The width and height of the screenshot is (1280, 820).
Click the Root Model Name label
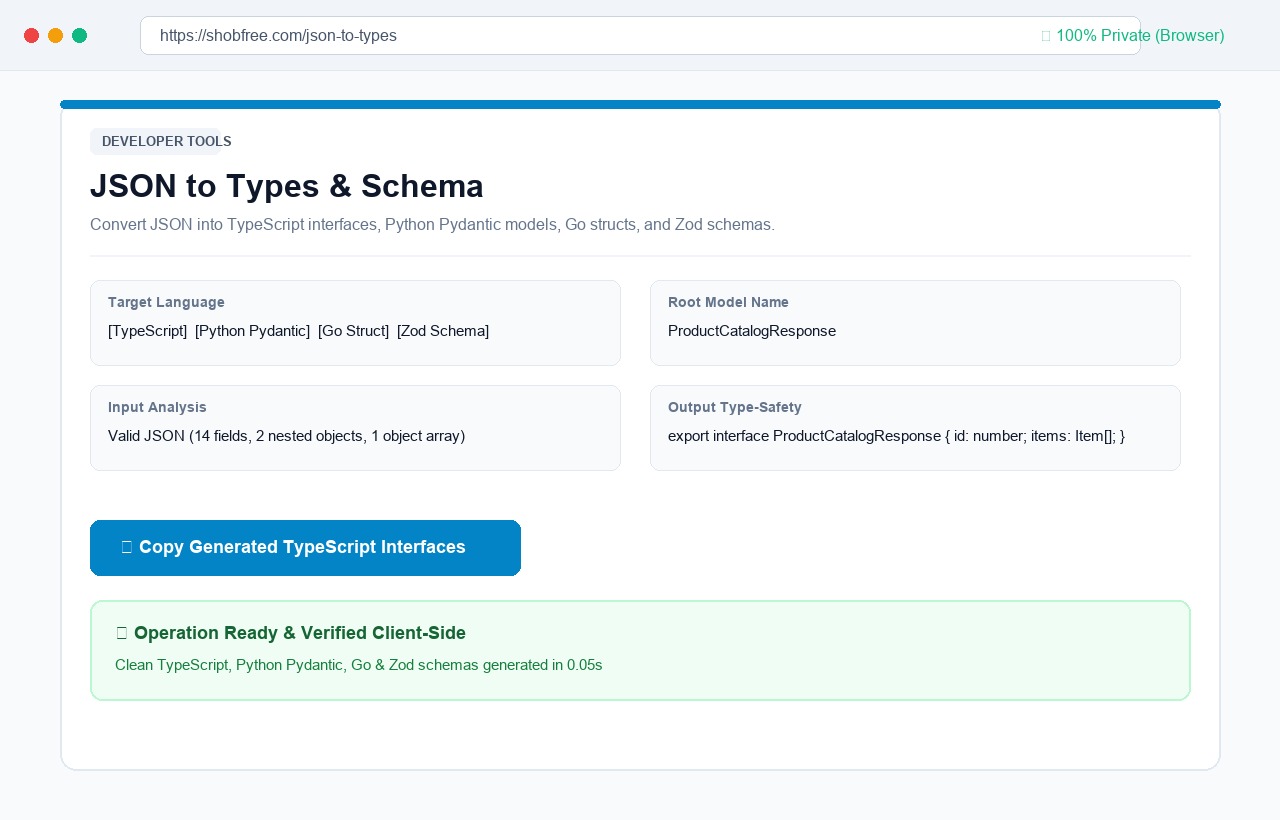point(728,302)
